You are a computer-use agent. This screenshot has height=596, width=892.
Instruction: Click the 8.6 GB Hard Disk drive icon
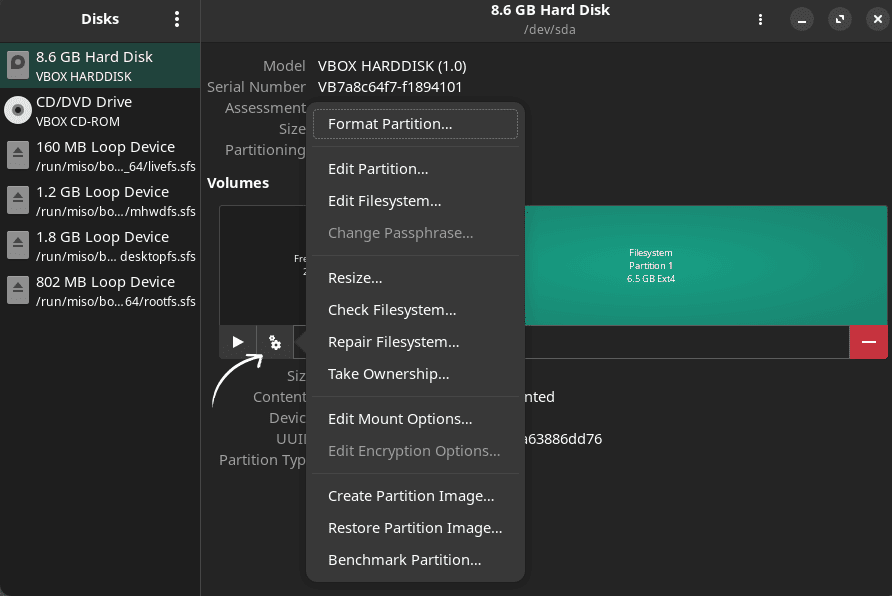tap(16, 65)
